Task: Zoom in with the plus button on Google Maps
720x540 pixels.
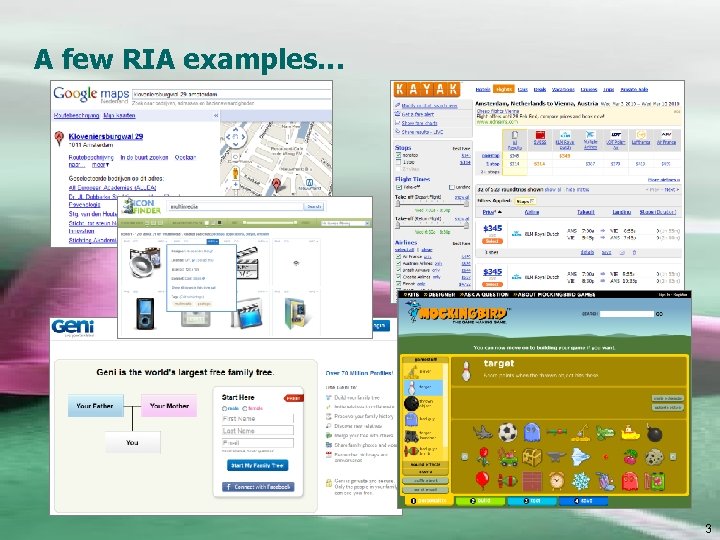Action: (236, 185)
